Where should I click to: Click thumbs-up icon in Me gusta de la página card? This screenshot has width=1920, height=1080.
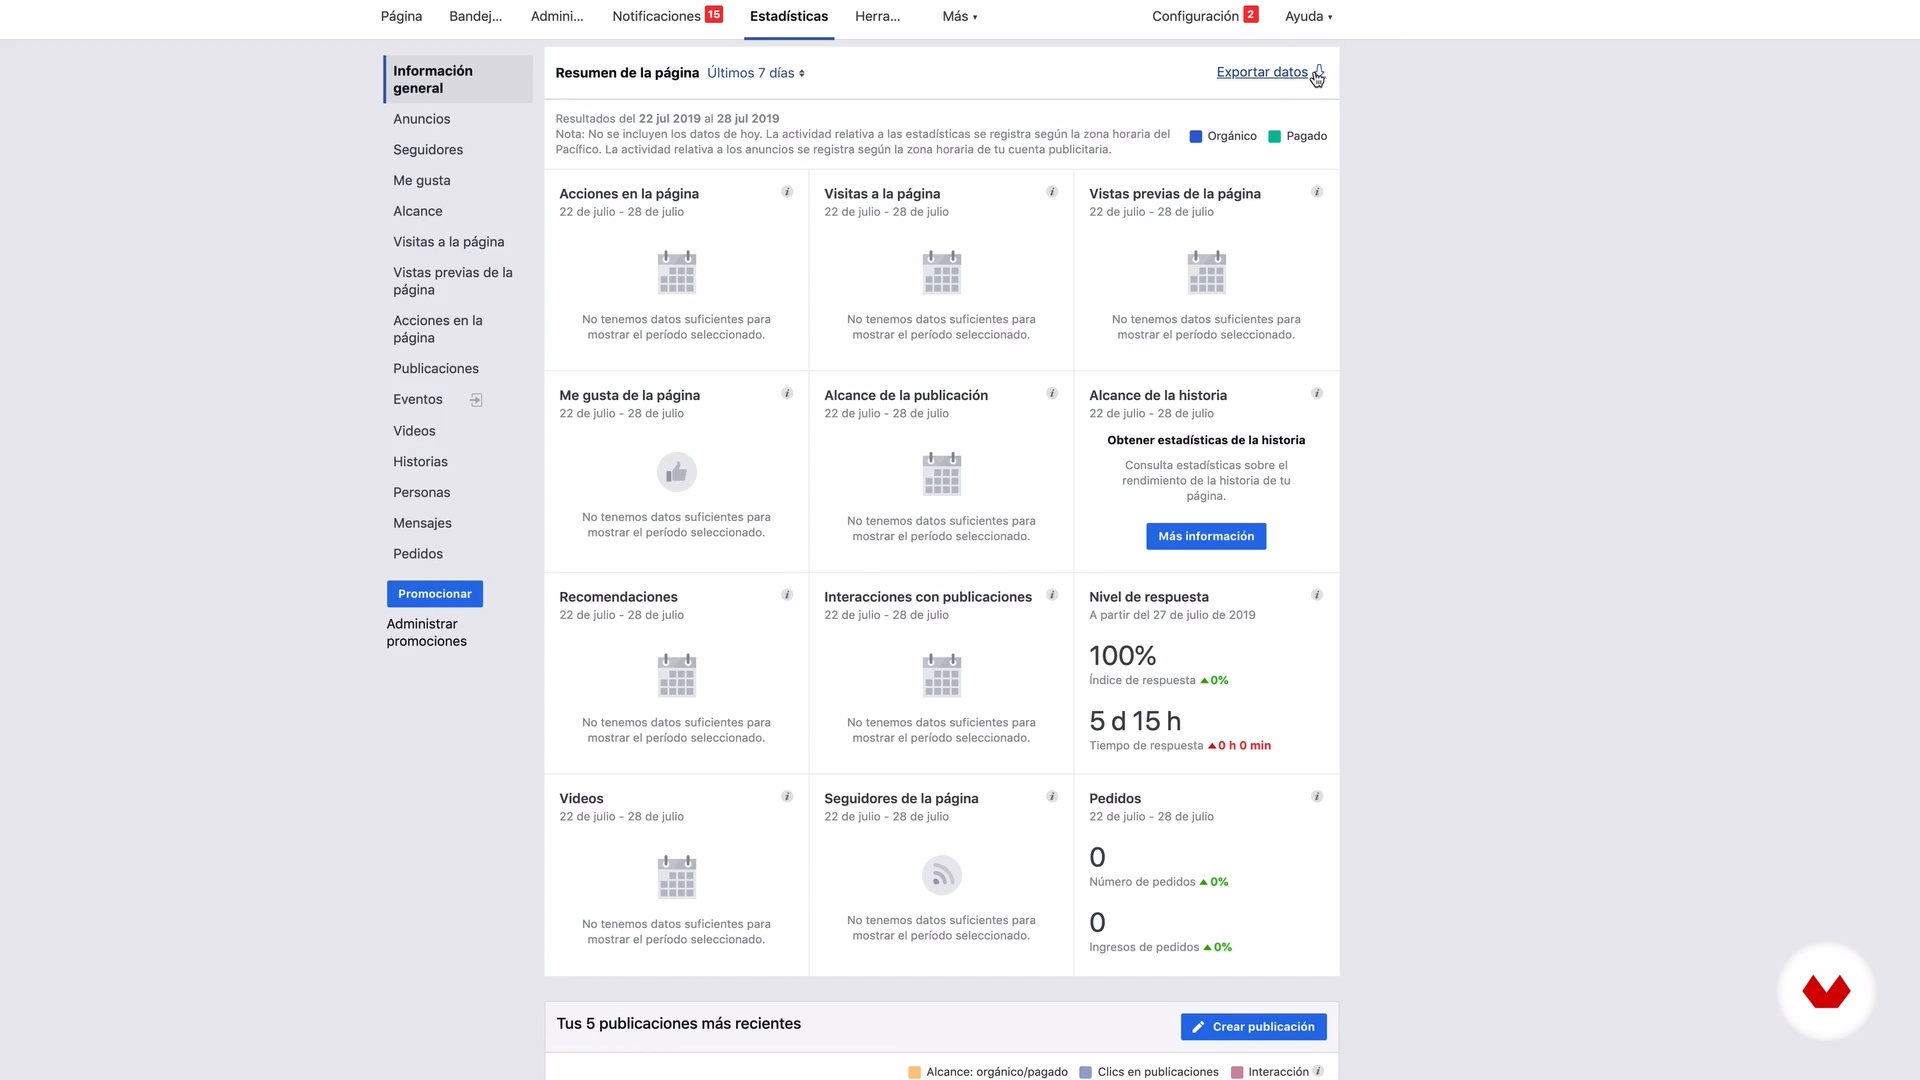coord(677,472)
